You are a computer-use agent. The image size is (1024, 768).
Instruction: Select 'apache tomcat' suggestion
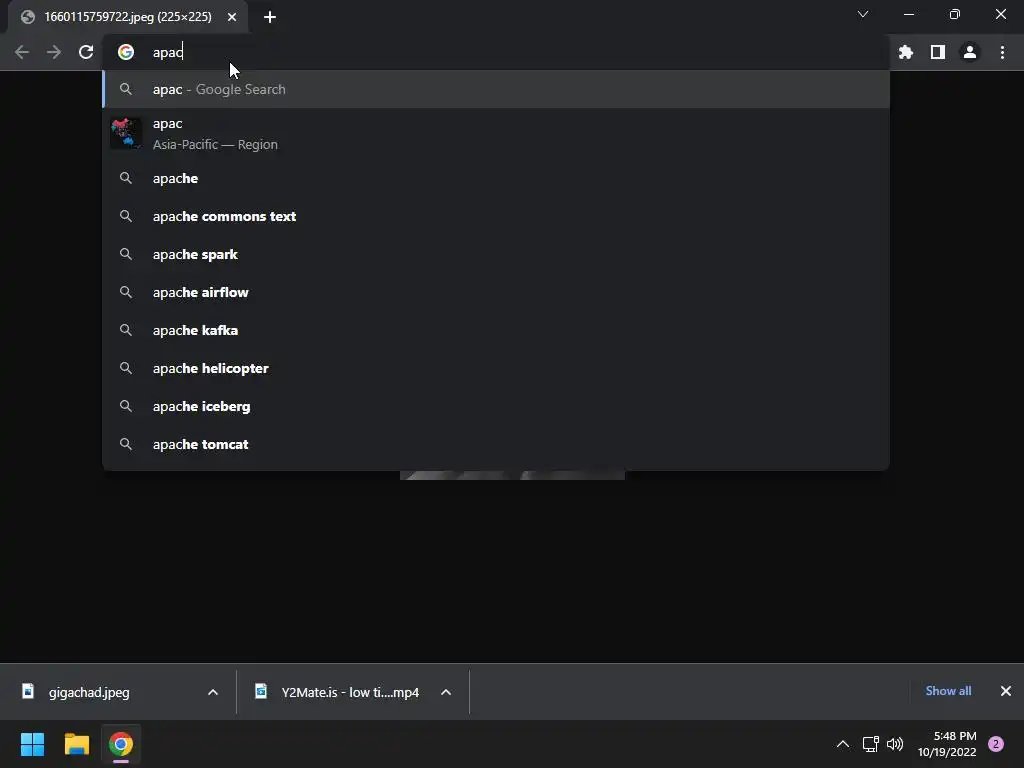(496, 444)
